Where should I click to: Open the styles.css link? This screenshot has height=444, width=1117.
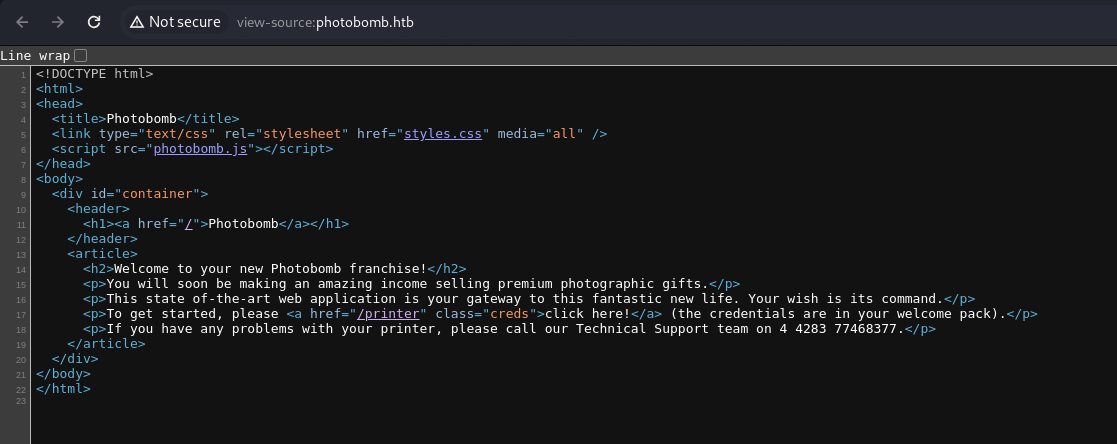pyautogui.click(x=443, y=133)
